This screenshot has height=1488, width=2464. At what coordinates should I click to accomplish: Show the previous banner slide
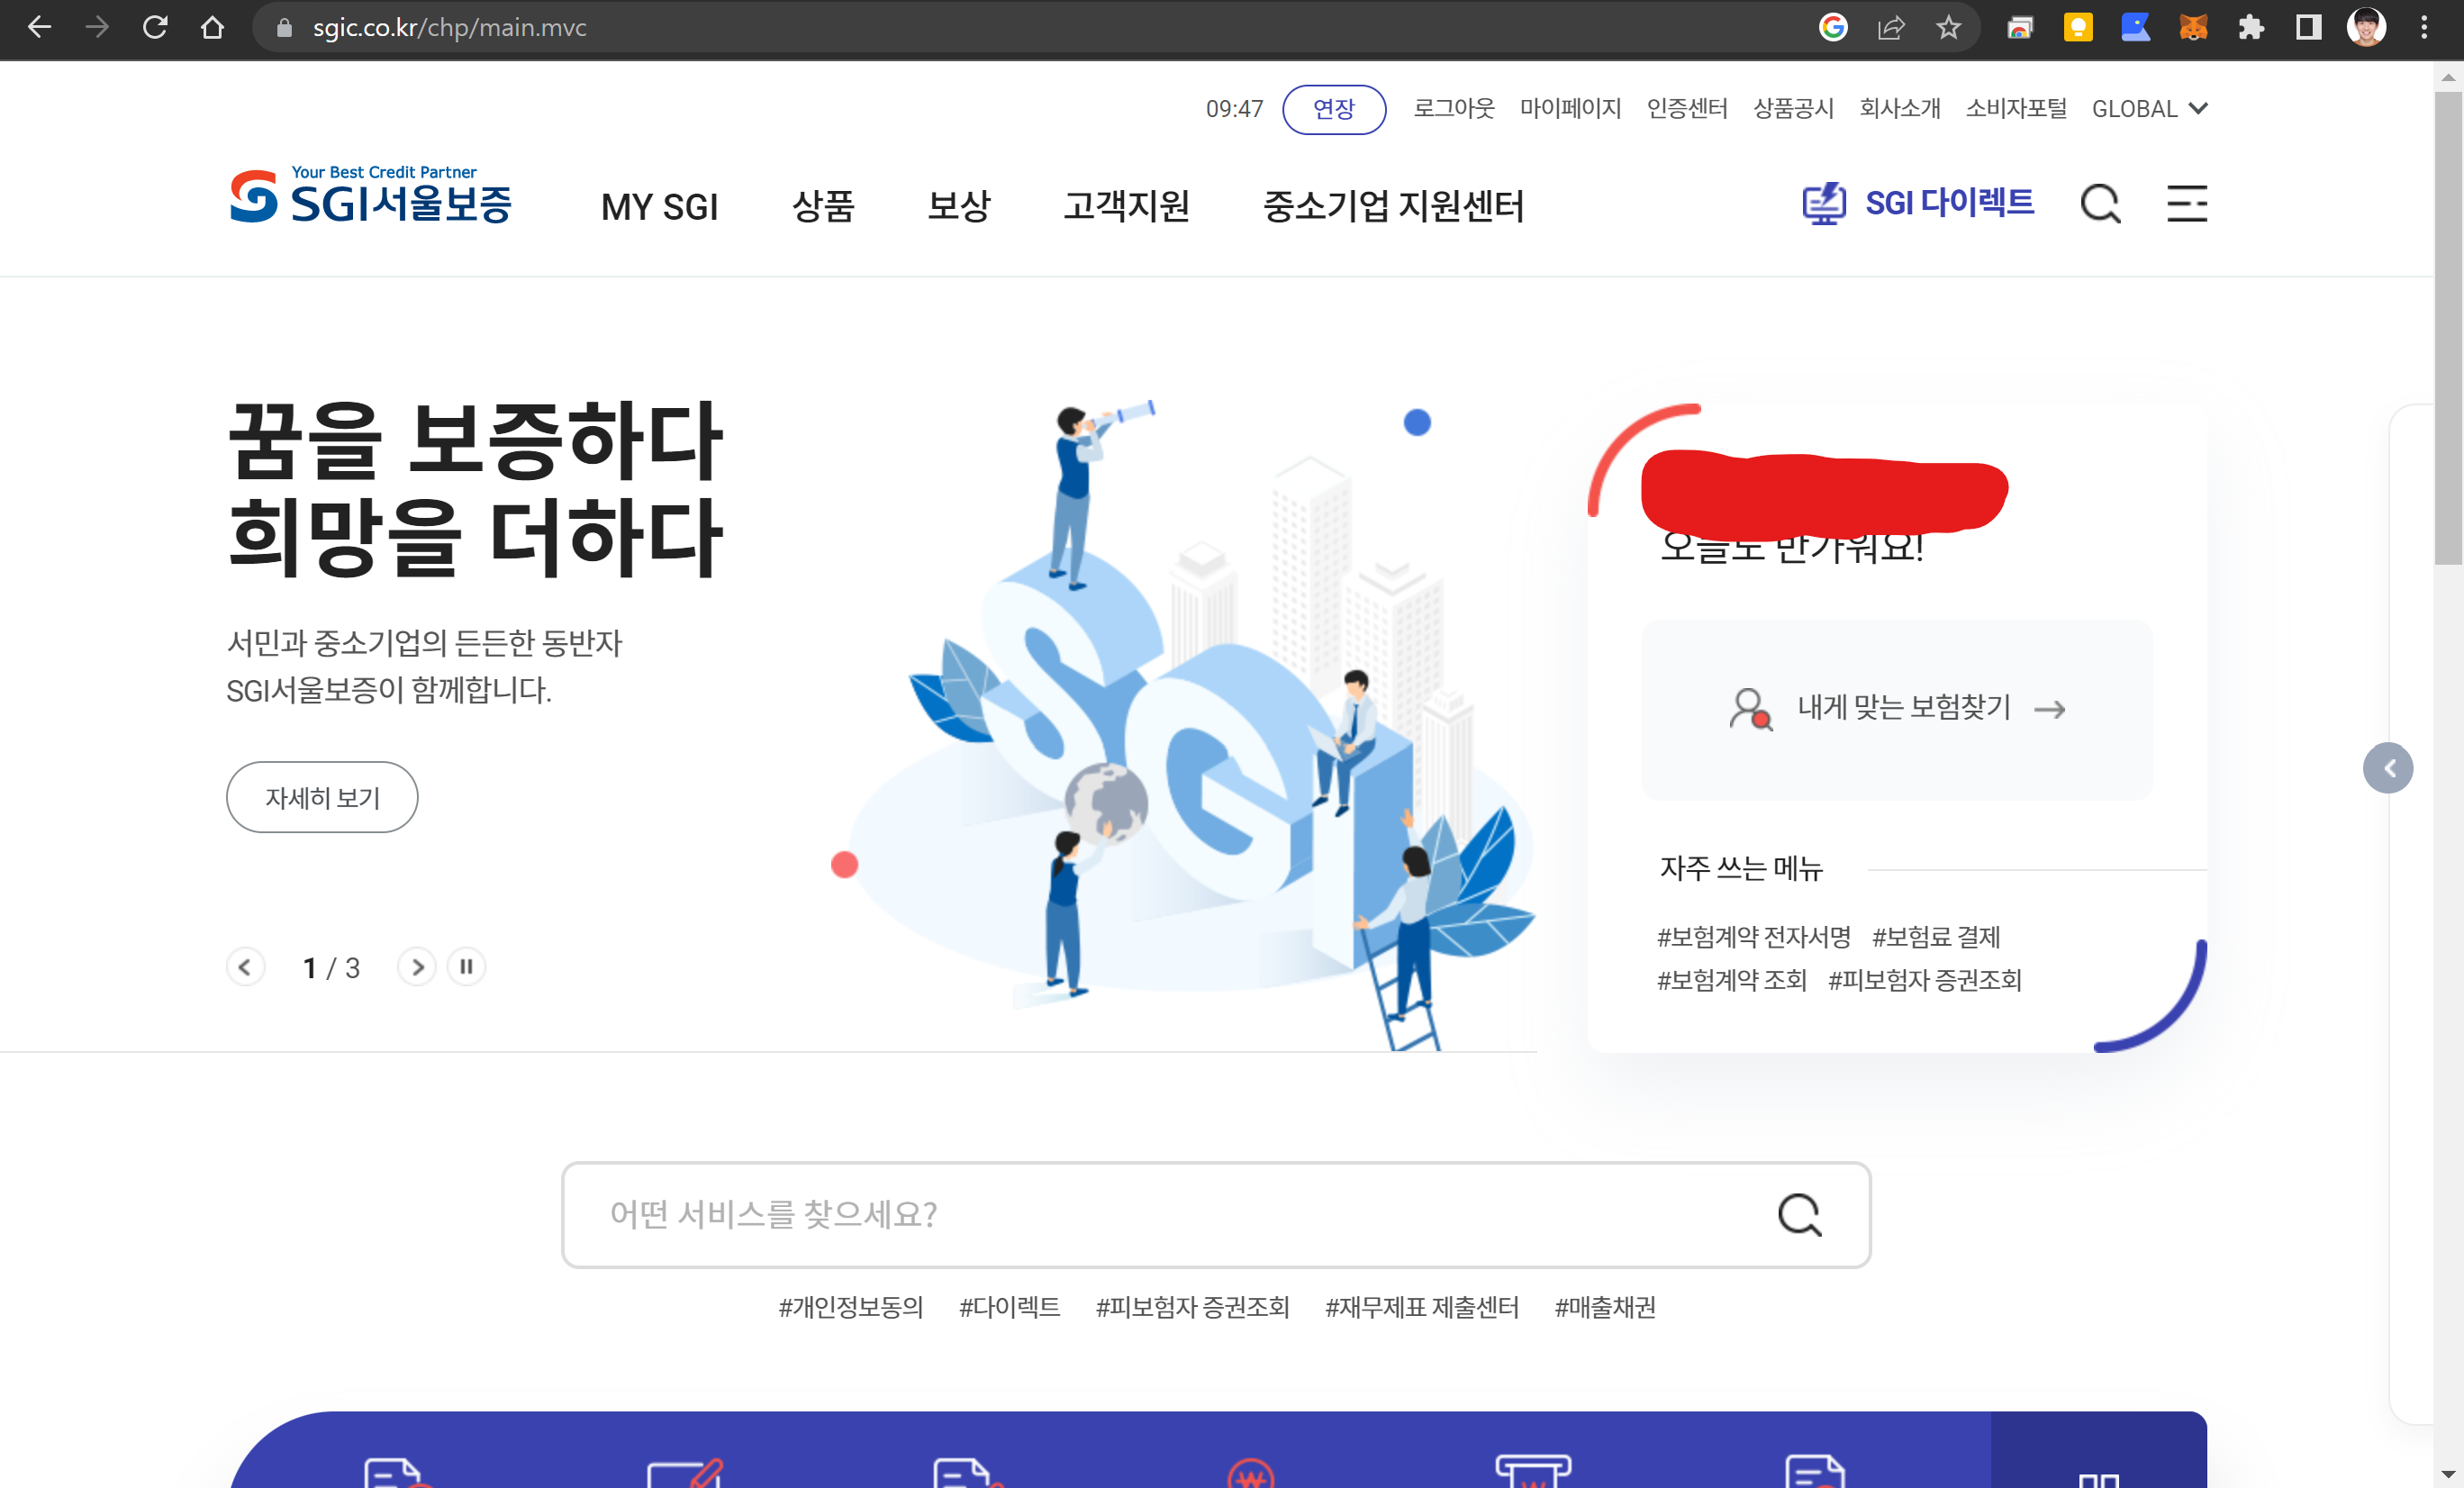point(245,967)
